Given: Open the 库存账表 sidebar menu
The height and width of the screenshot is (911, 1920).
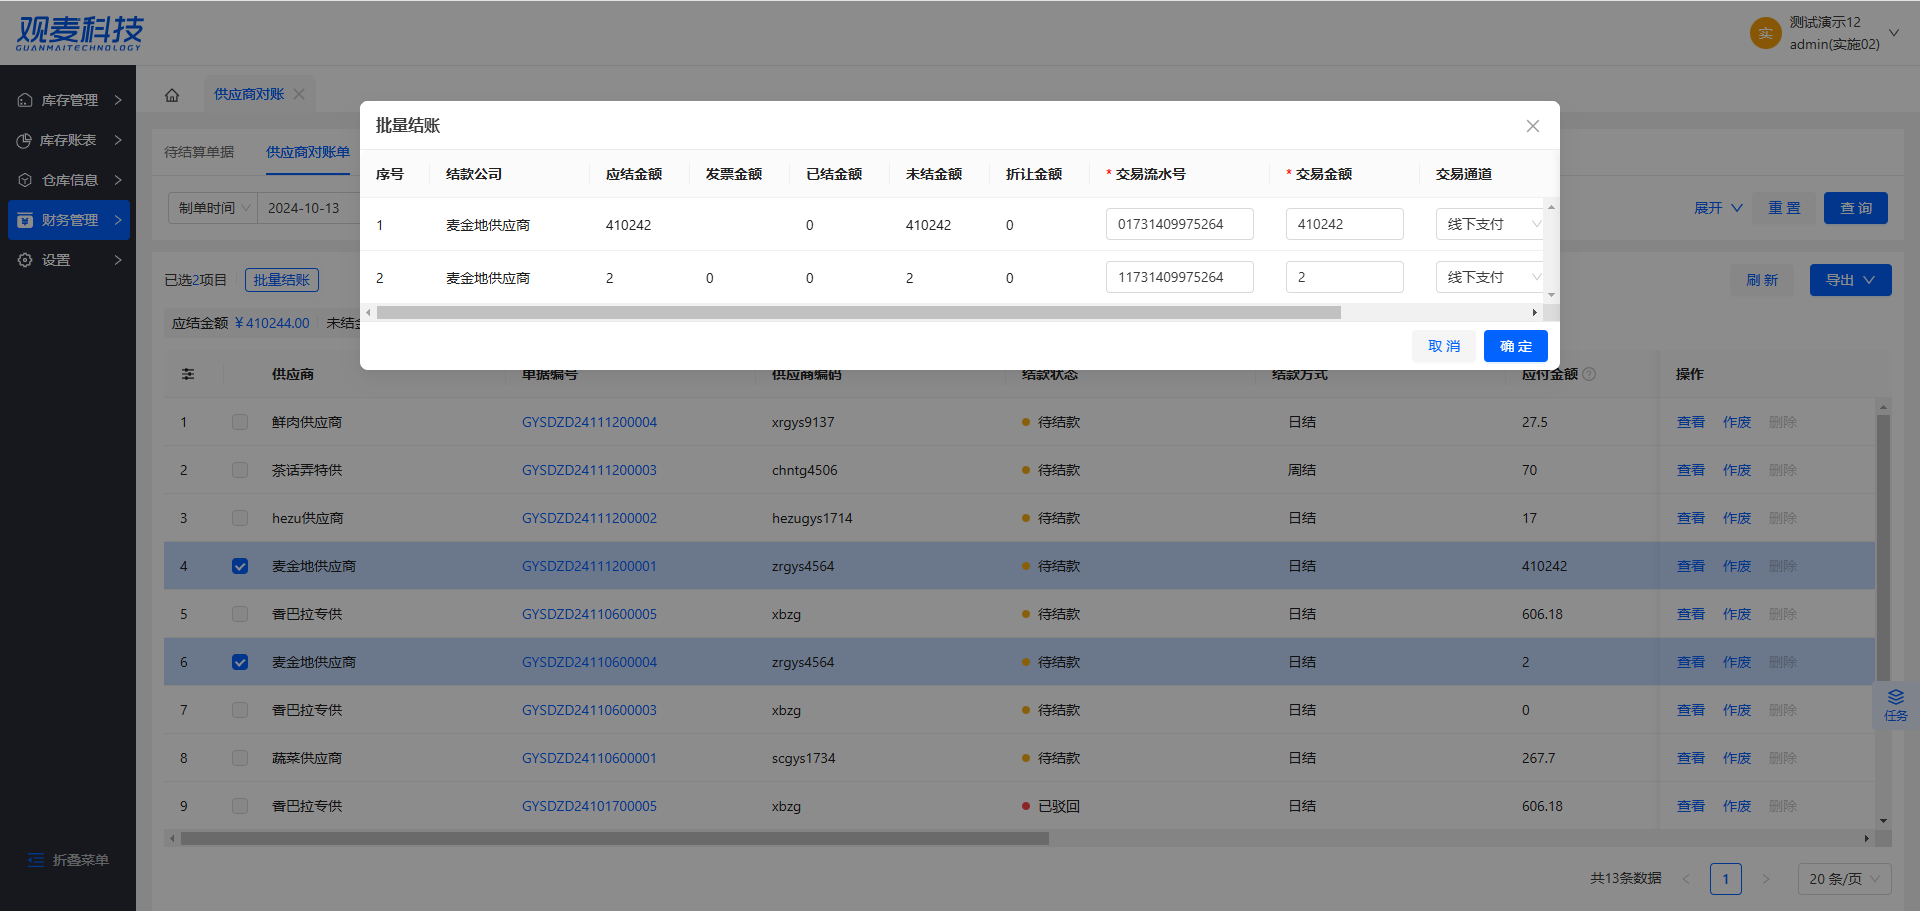Looking at the screenshot, I should pyautogui.click(x=68, y=140).
